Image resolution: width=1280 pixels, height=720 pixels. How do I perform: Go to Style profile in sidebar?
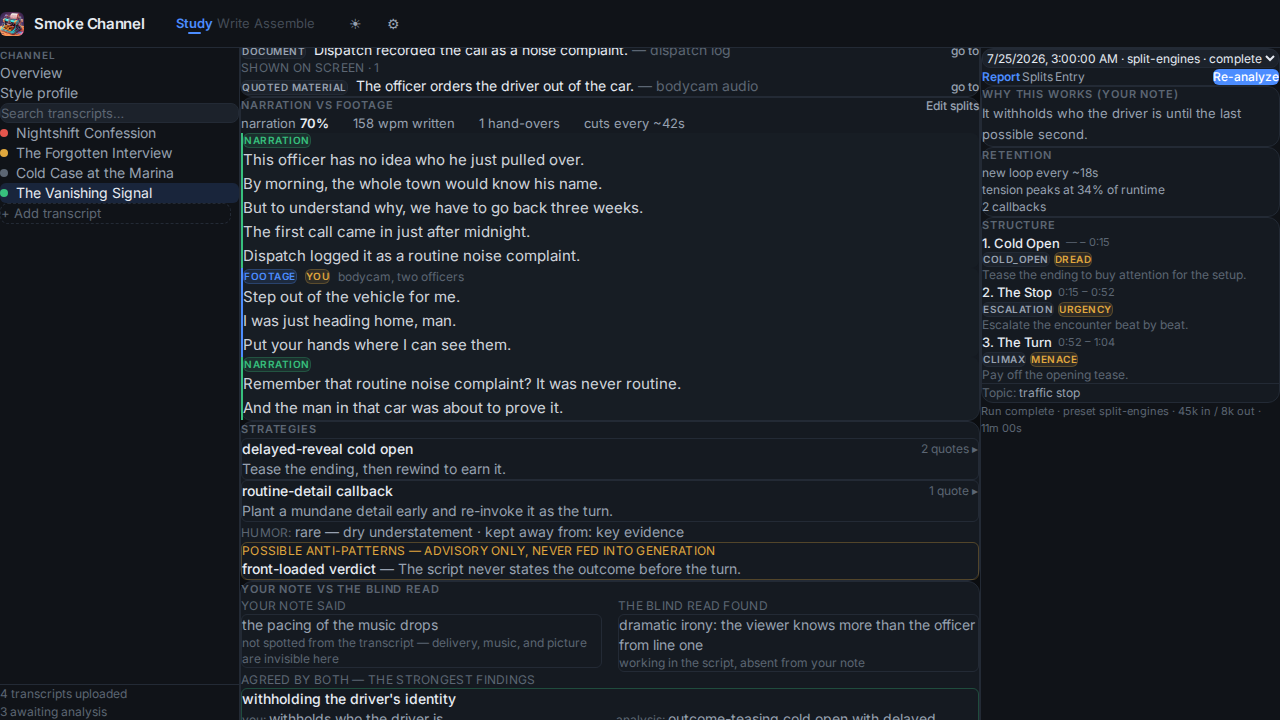(x=39, y=93)
